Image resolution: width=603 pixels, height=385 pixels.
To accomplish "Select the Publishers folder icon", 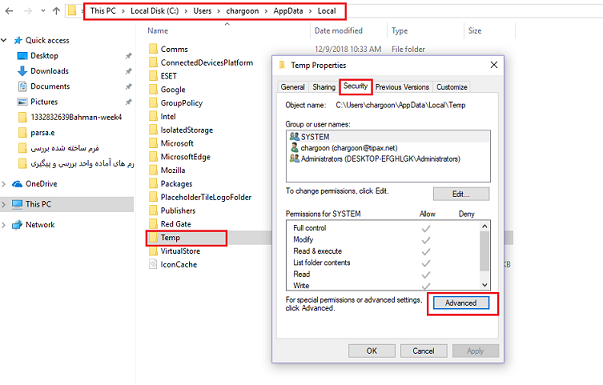I will coord(153,210).
